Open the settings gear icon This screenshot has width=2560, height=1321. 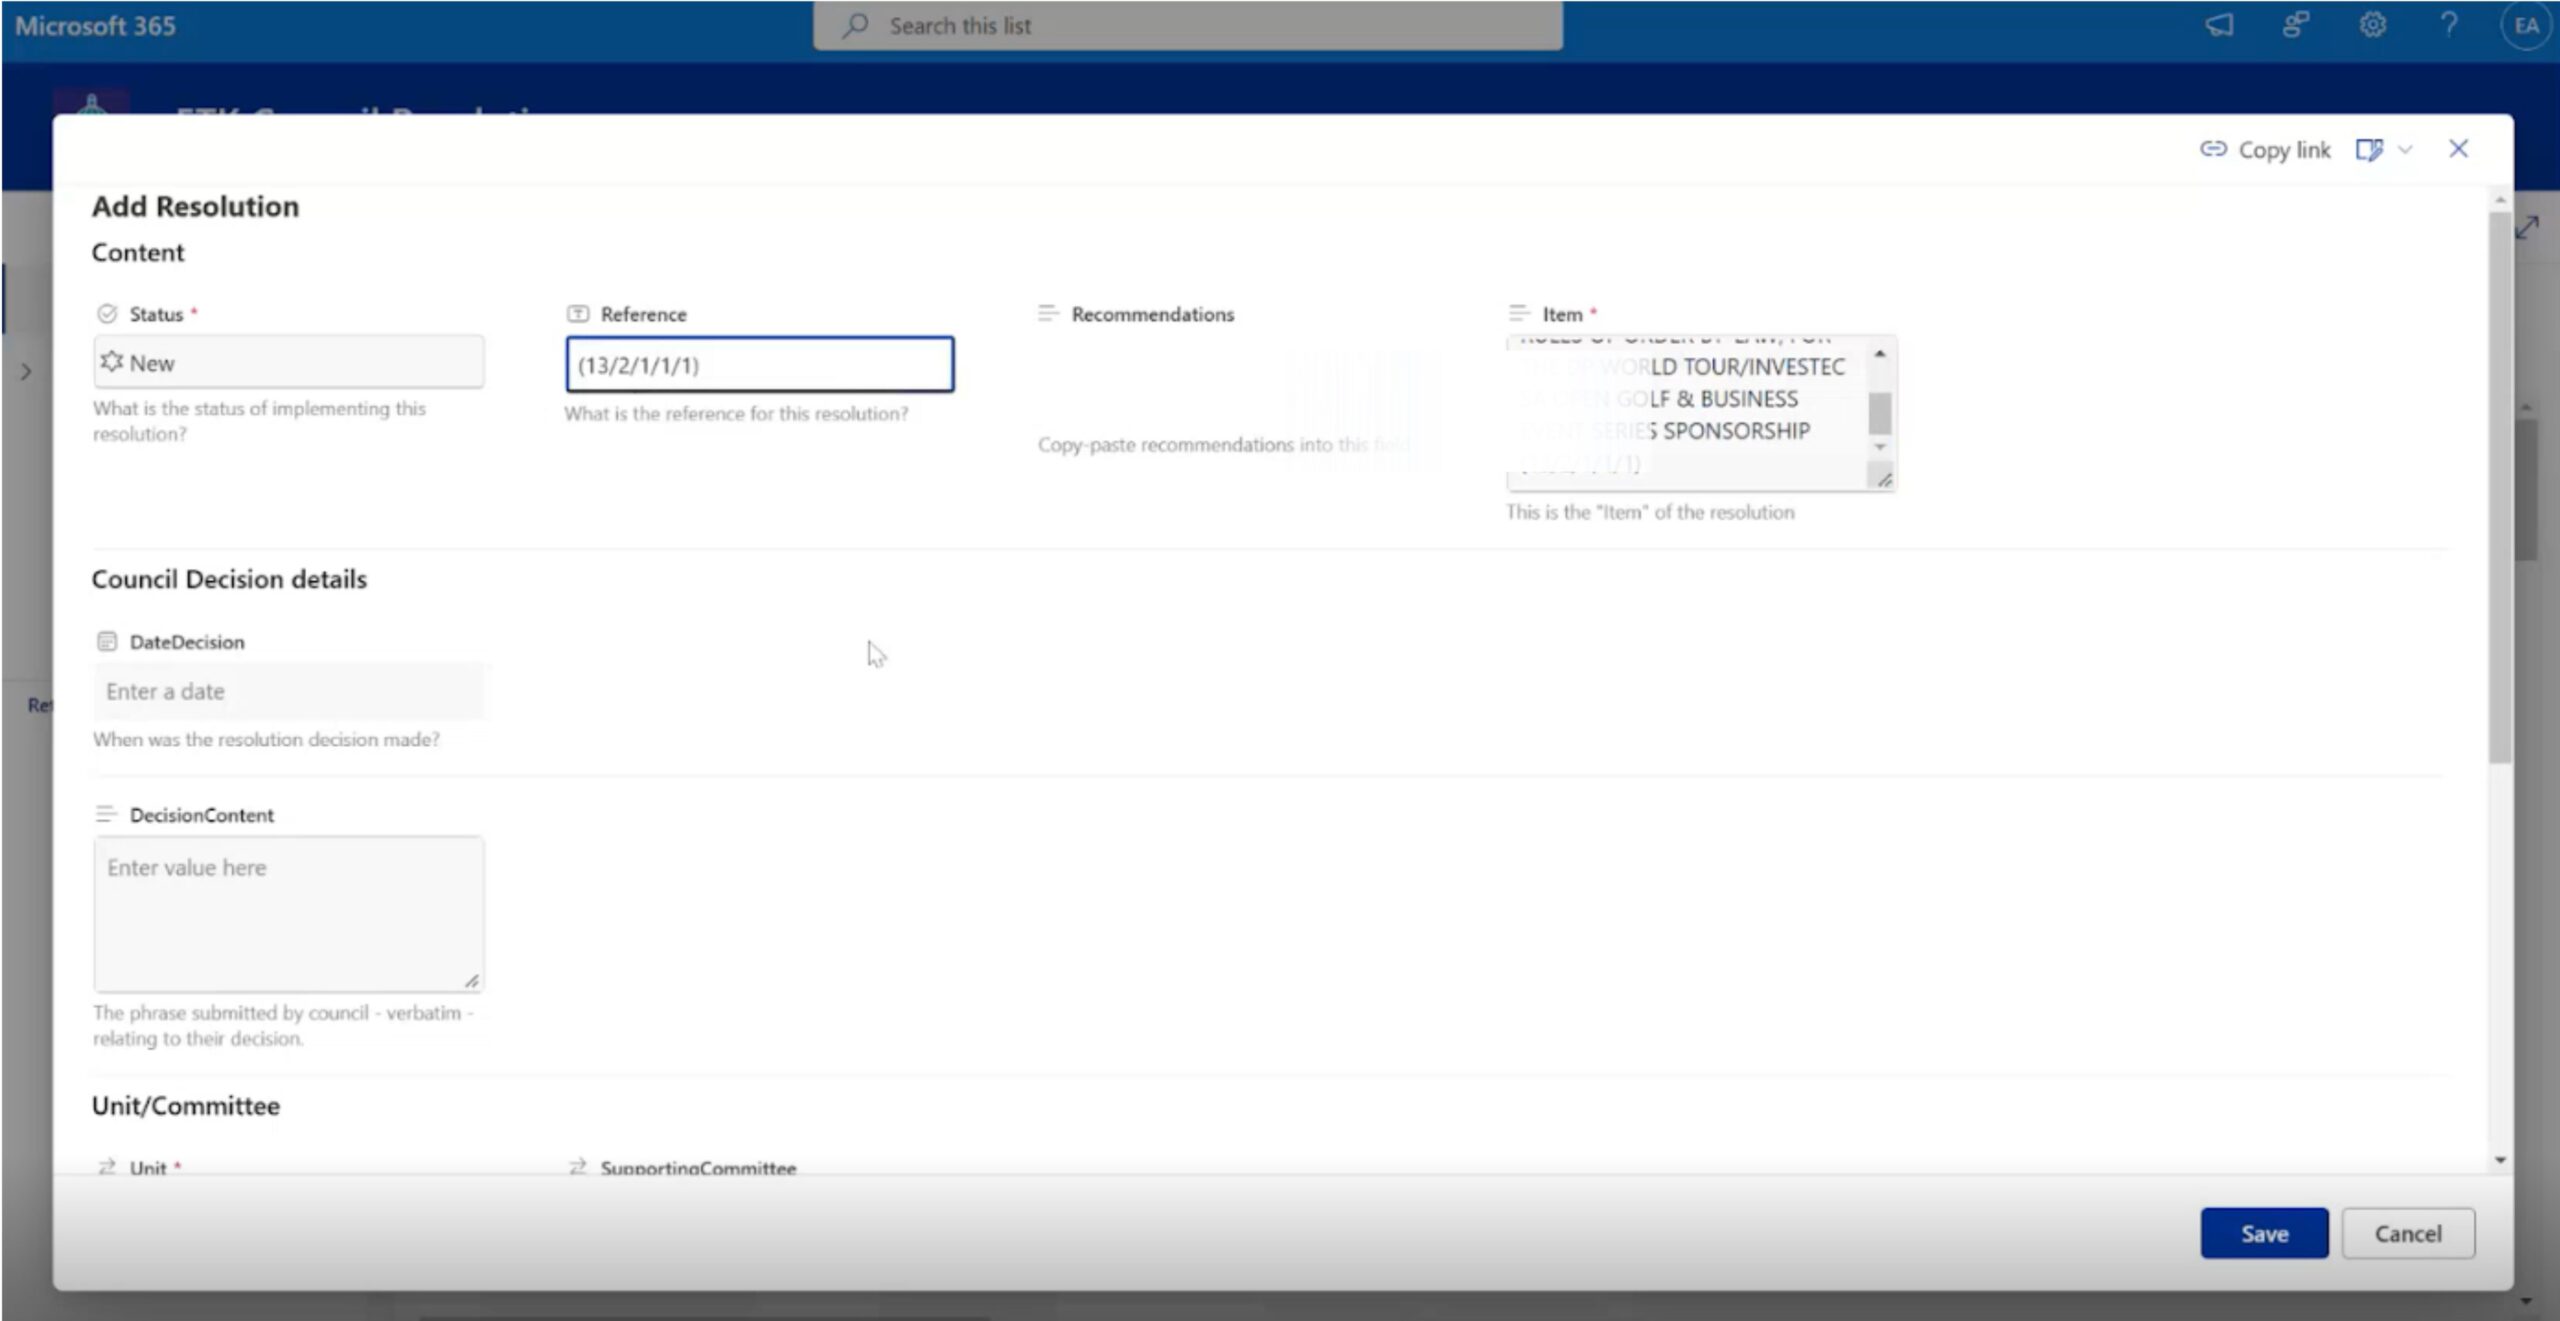[x=2373, y=25]
